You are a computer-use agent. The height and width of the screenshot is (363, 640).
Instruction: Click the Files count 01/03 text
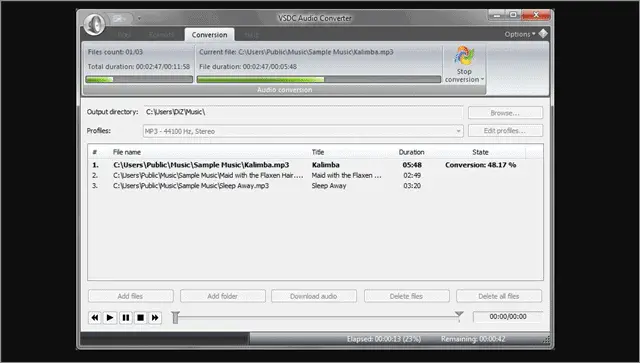pyautogui.click(x=115, y=52)
